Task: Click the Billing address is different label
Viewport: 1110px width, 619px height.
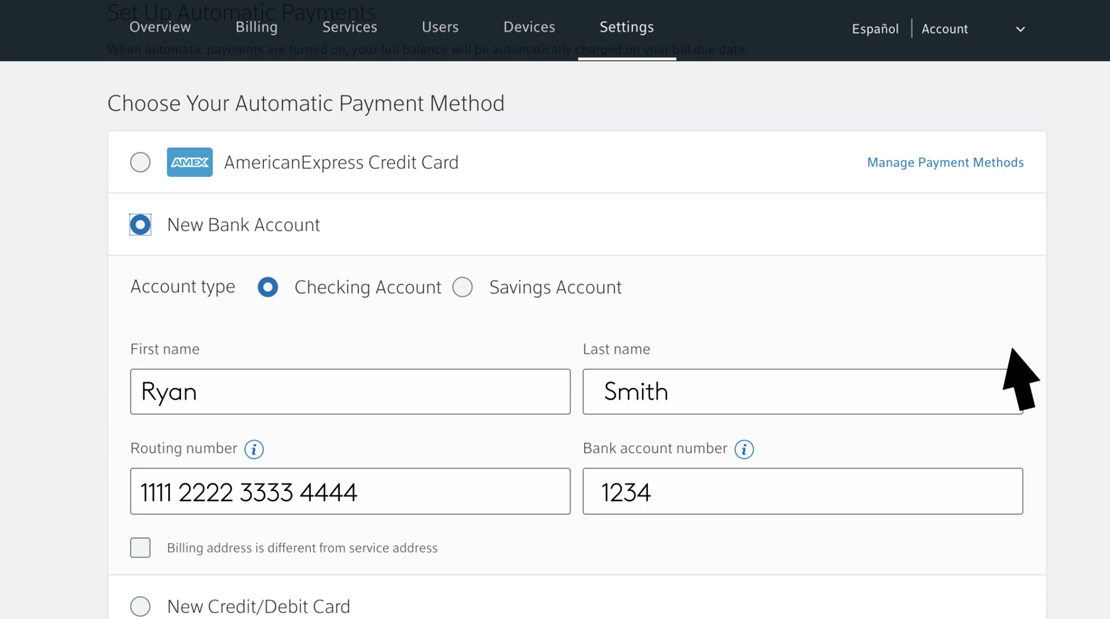Action: click(x=302, y=547)
